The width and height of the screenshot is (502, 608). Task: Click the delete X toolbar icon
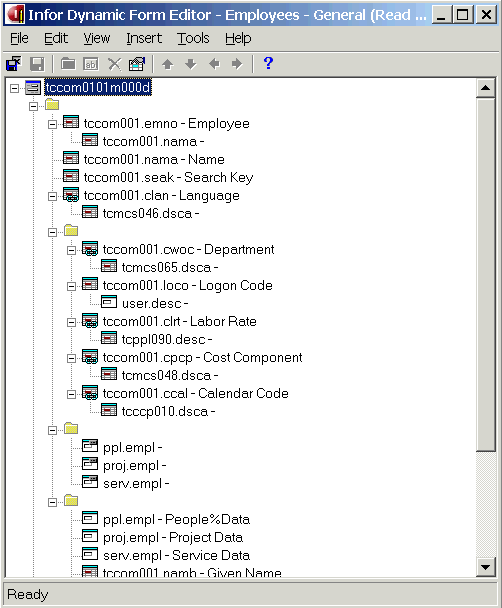114,64
